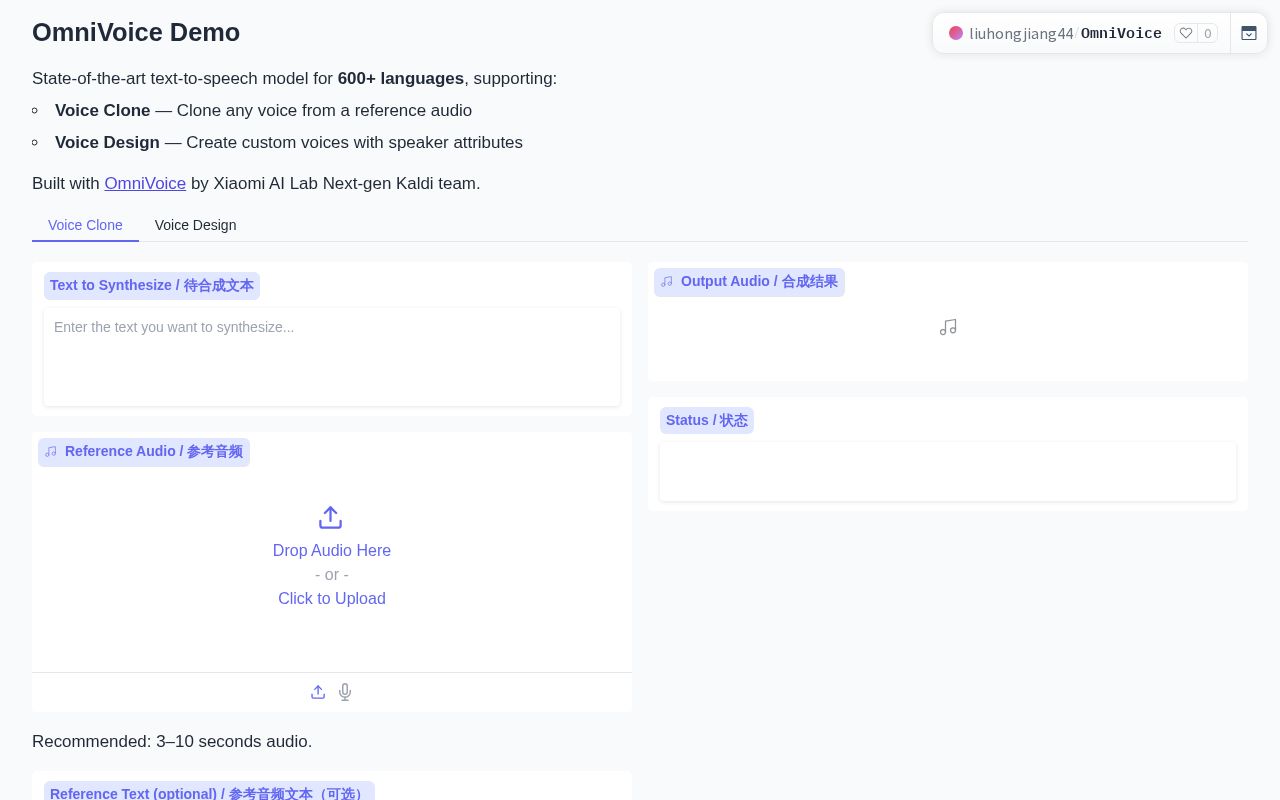Image resolution: width=1280 pixels, height=800 pixels.
Task: Click the Voice Design bullet description
Action: pos(289,142)
